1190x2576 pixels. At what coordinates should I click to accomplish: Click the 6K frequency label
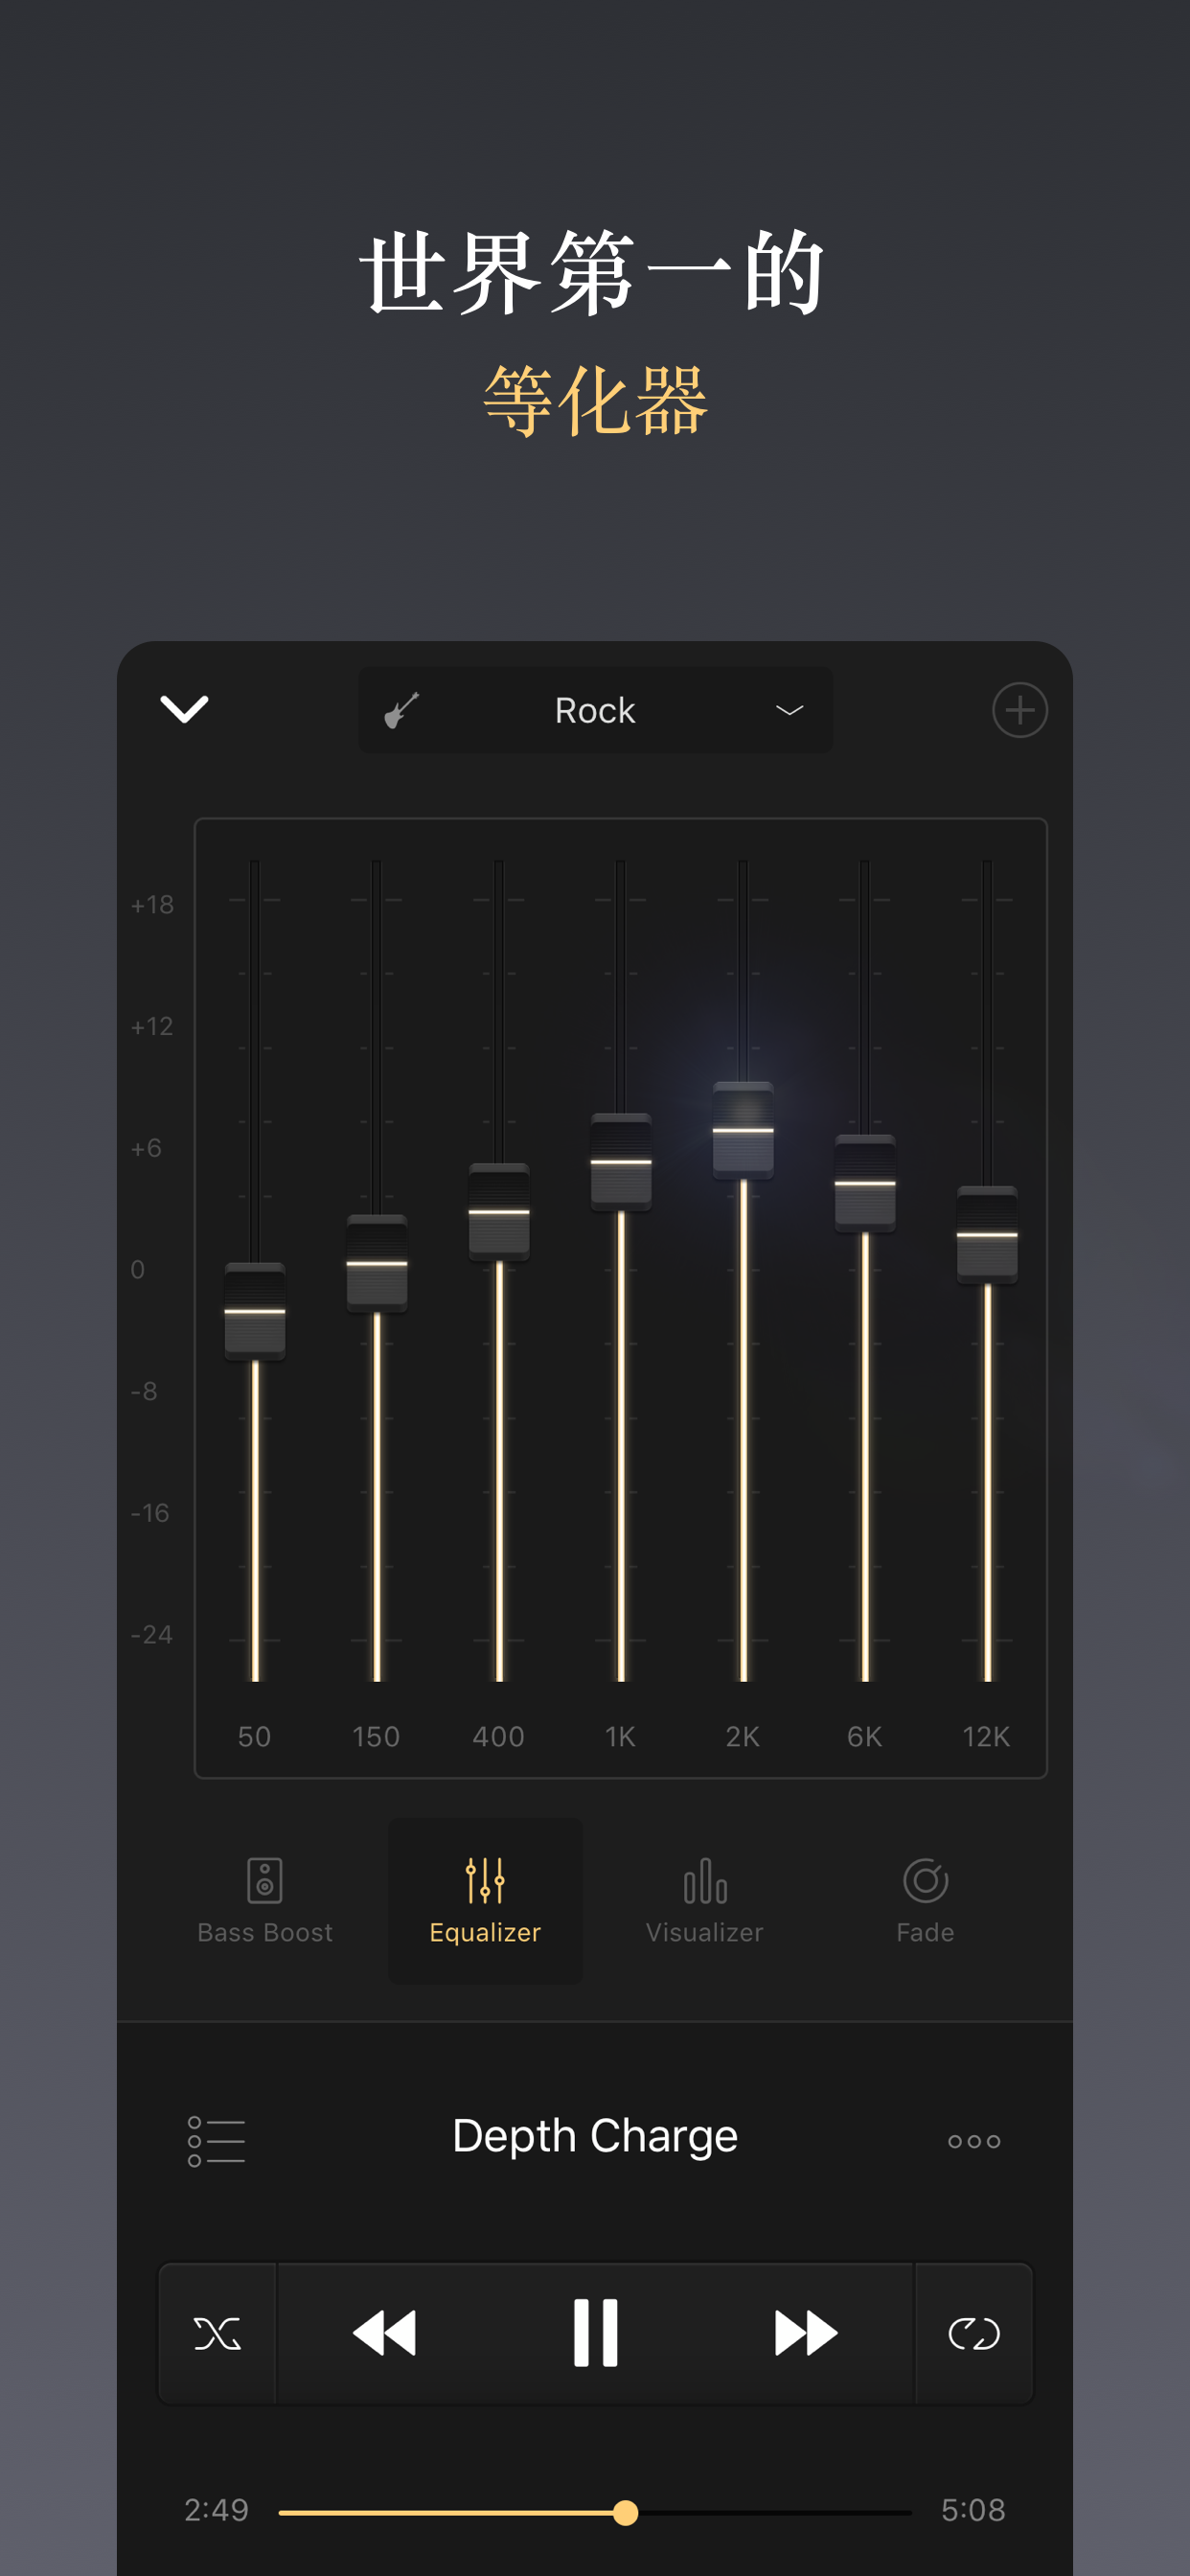pos(865,1737)
